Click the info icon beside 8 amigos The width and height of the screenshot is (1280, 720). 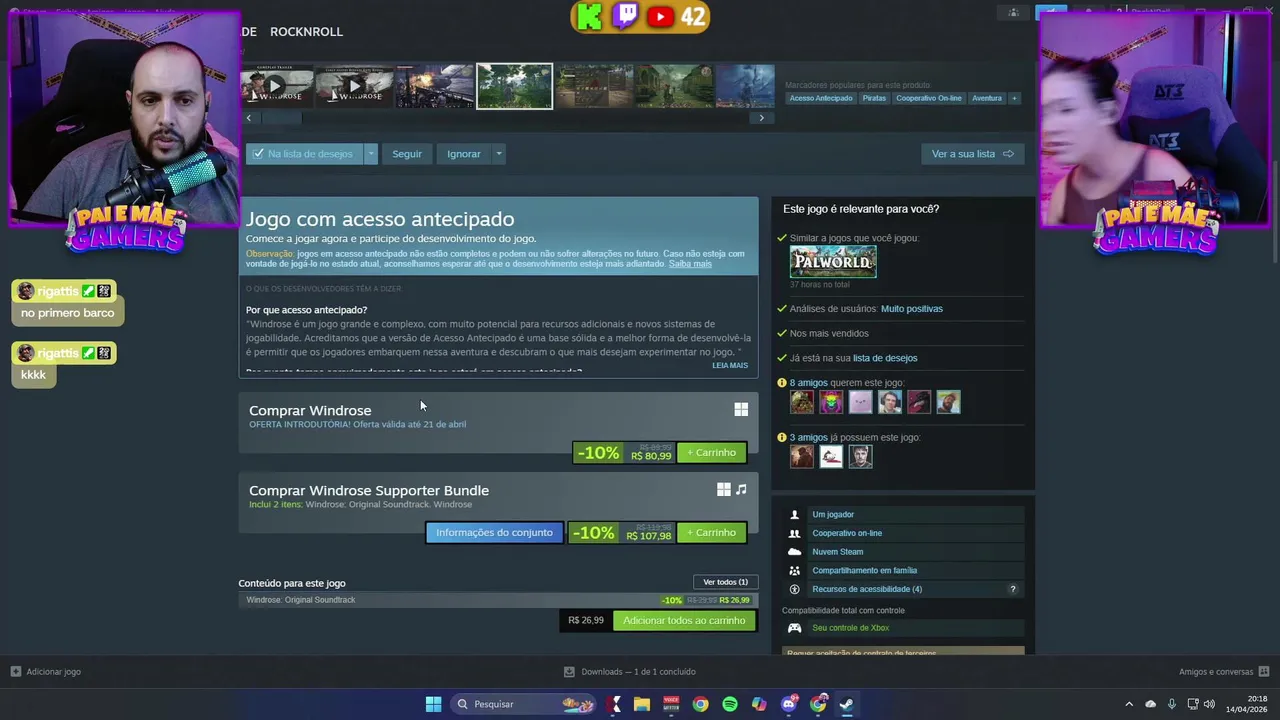[782, 383]
